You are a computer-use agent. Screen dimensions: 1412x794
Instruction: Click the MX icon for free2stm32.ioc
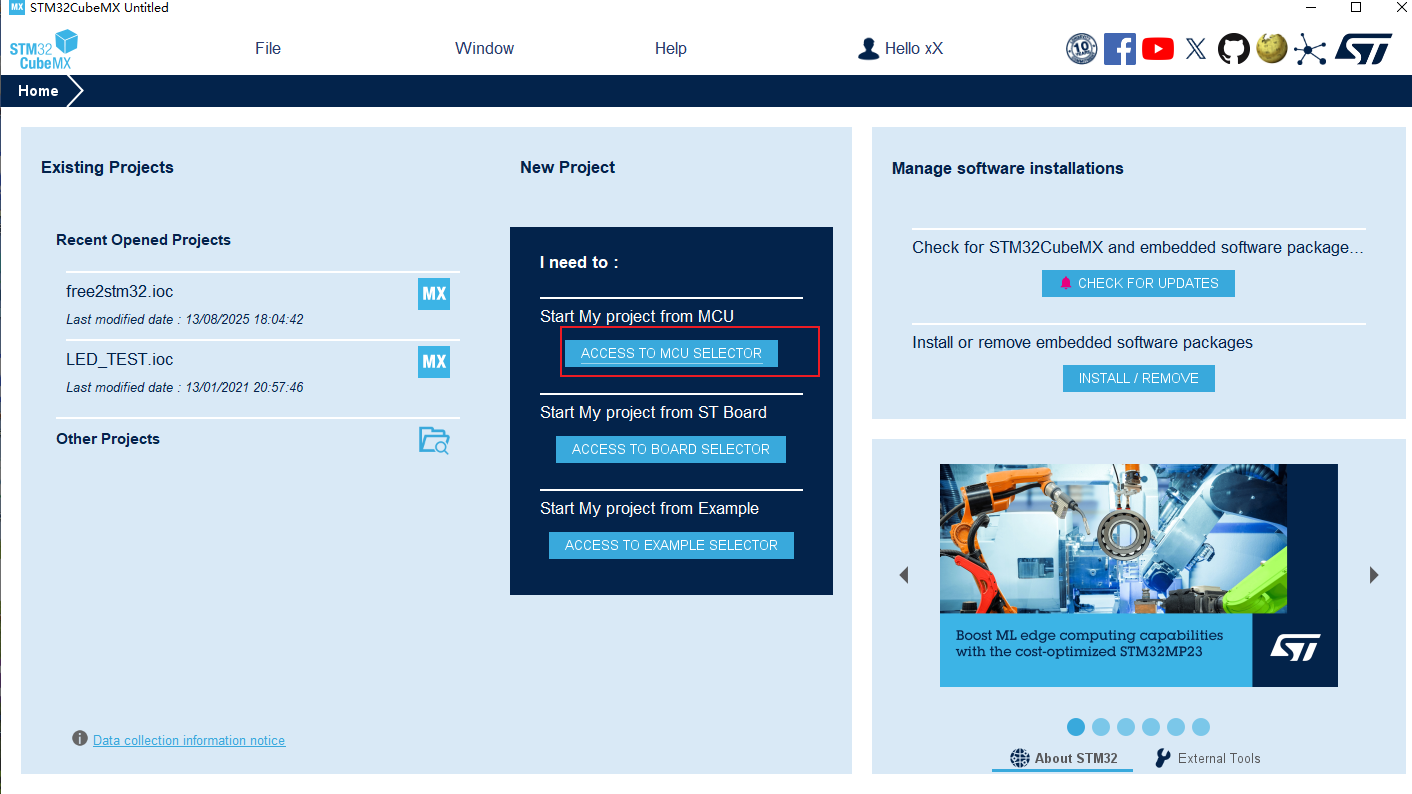434,294
